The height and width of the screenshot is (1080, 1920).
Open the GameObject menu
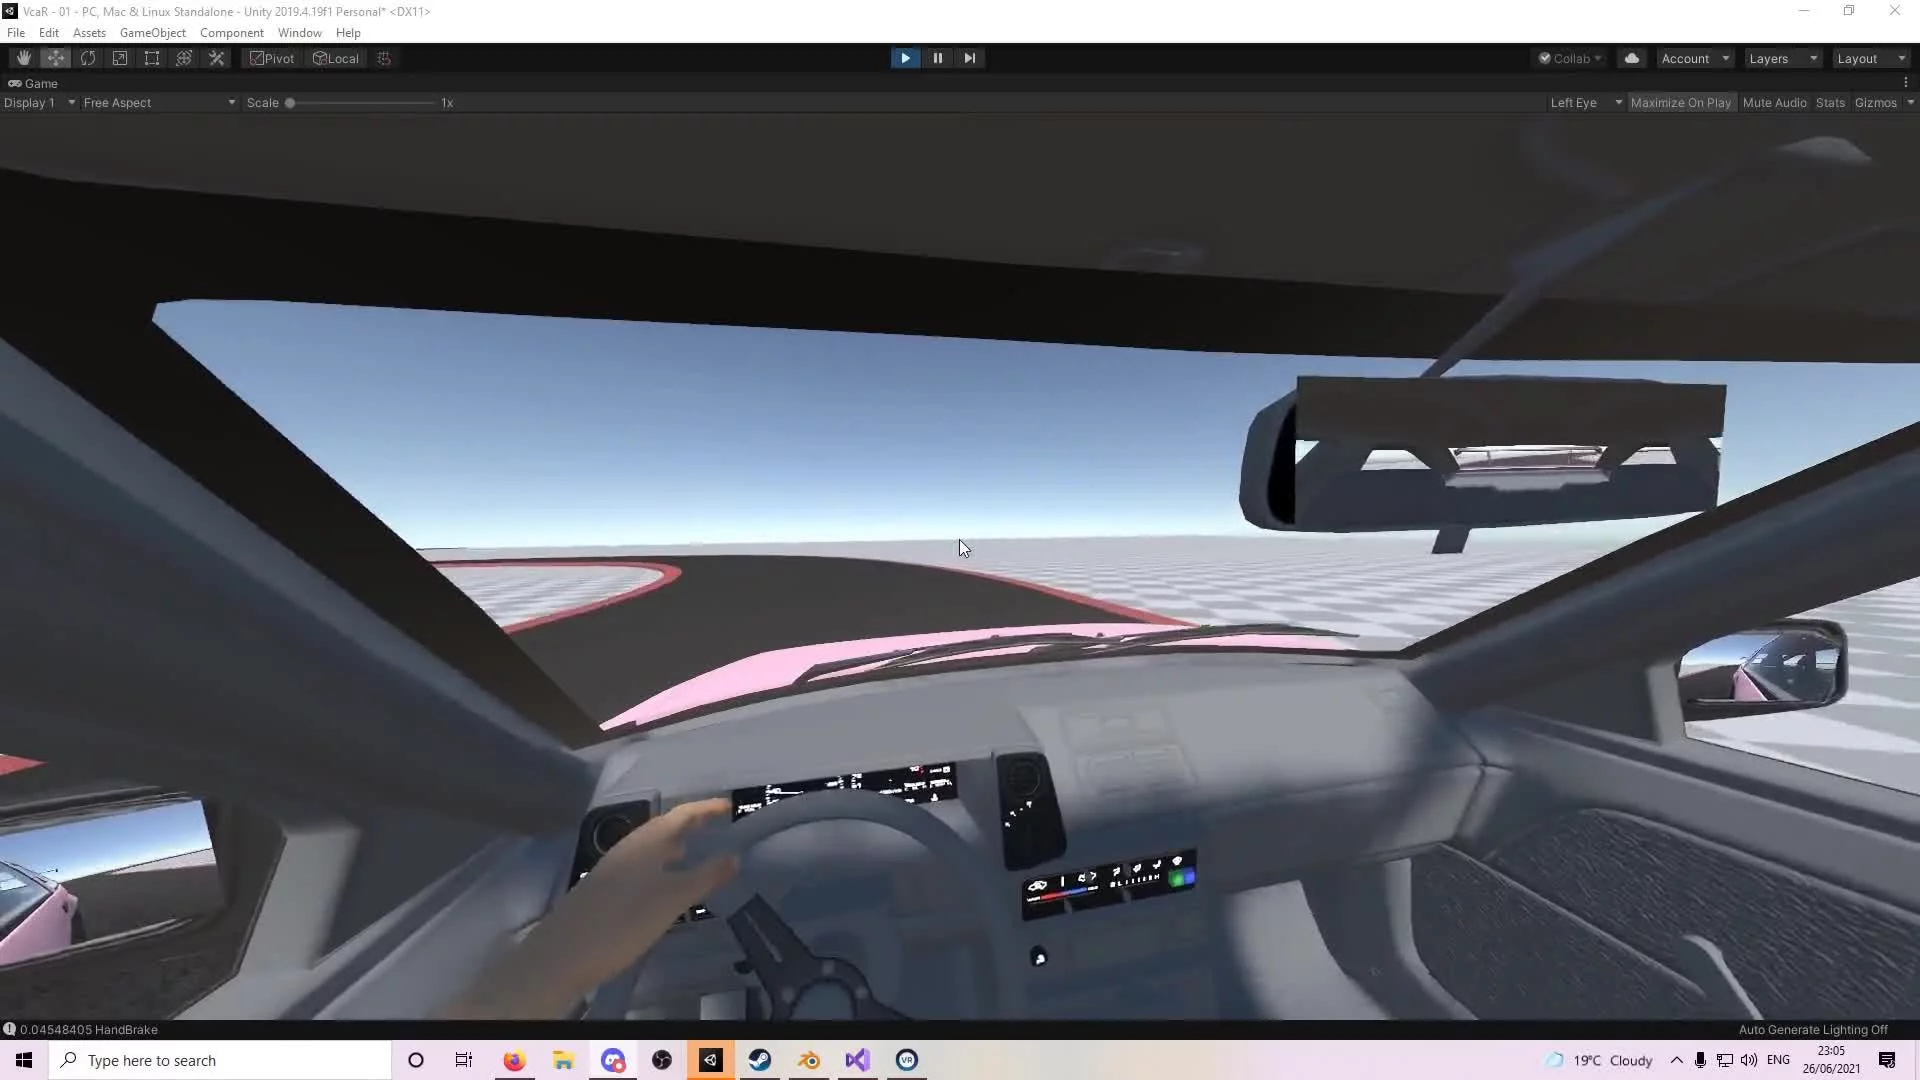pos(152,33)
